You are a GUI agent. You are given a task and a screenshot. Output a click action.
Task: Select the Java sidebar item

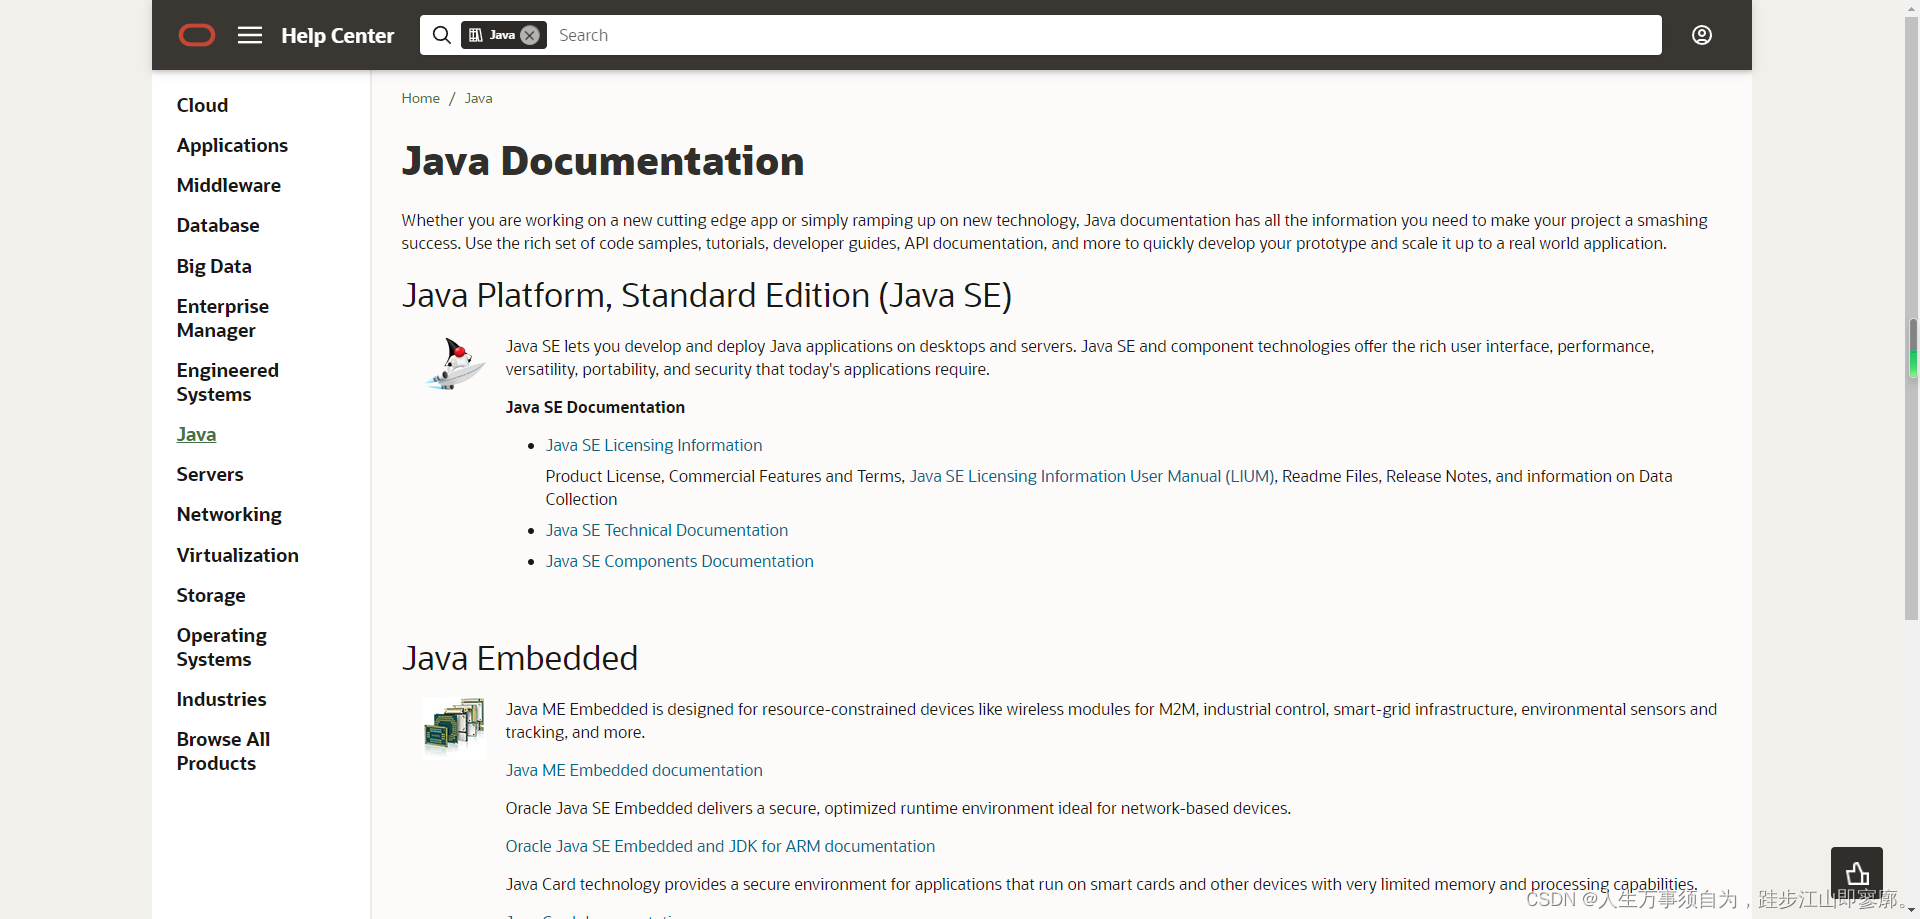pos(196,434)
